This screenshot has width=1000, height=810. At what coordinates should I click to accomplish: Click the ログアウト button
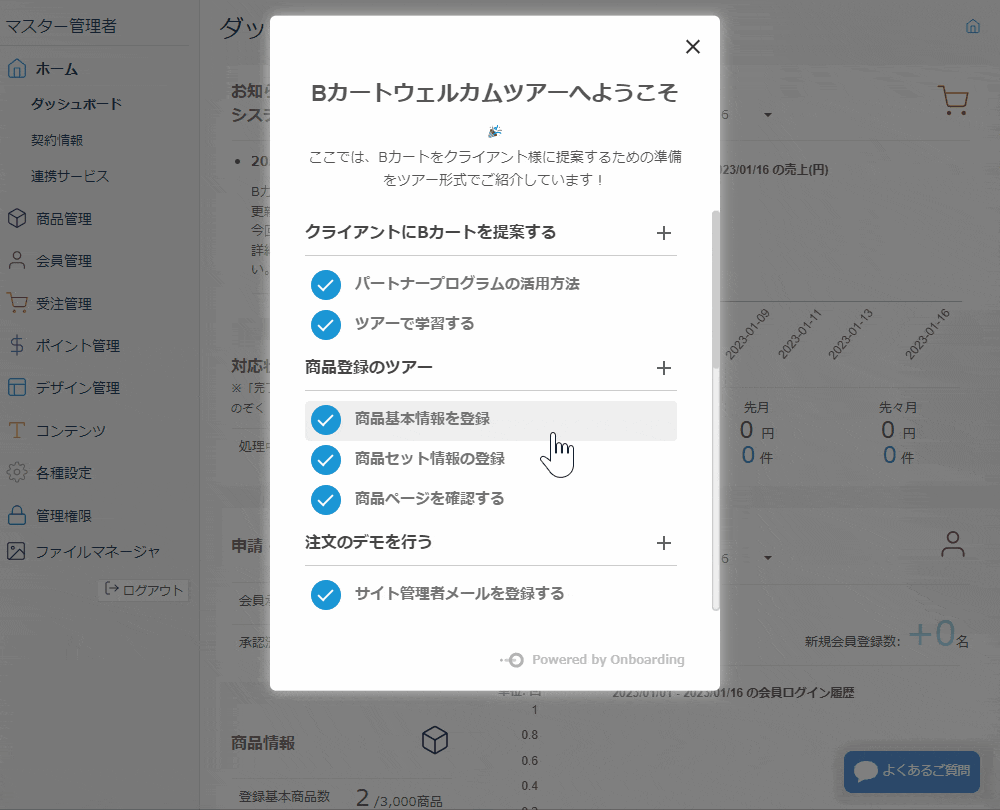click(x=143, y=590)
